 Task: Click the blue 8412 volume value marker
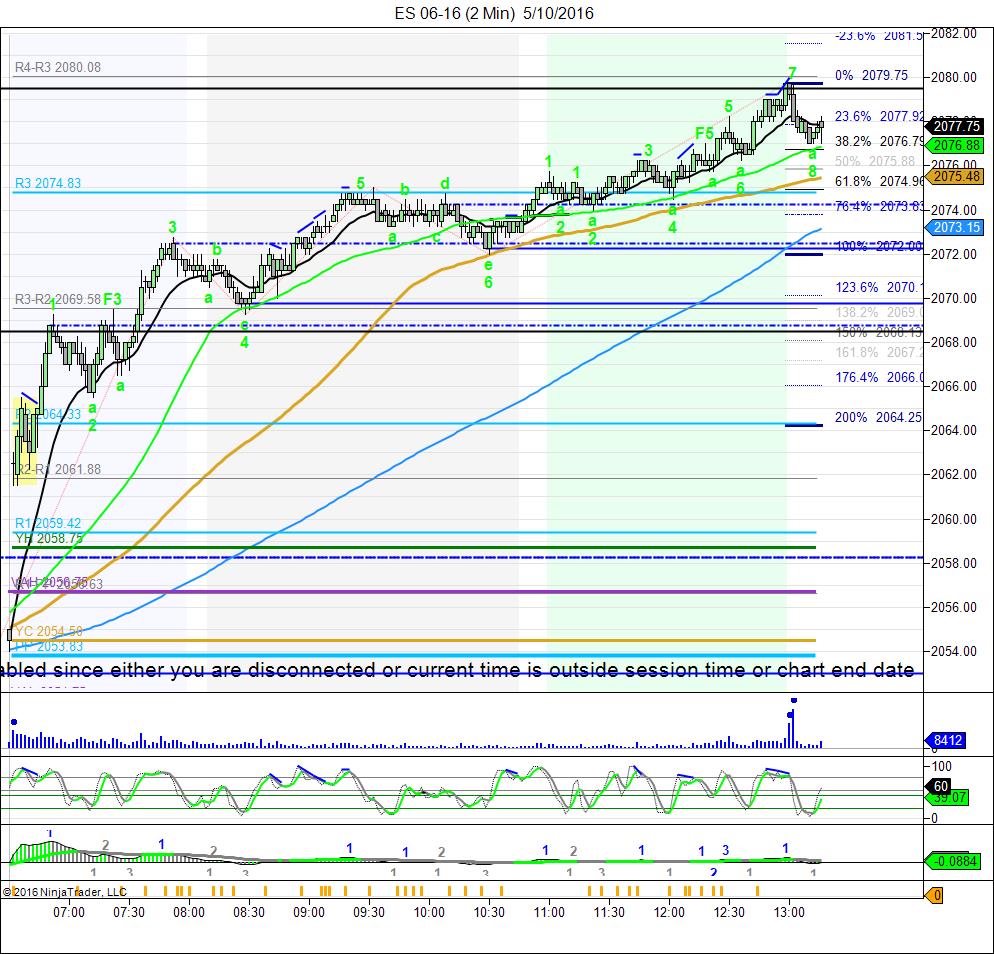946,740
